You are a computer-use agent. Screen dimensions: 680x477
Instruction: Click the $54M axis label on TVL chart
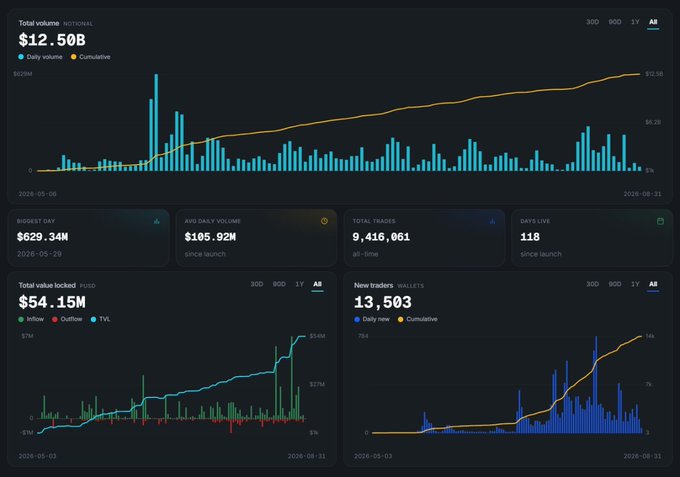pyautogui.click(x=317, y=336)
